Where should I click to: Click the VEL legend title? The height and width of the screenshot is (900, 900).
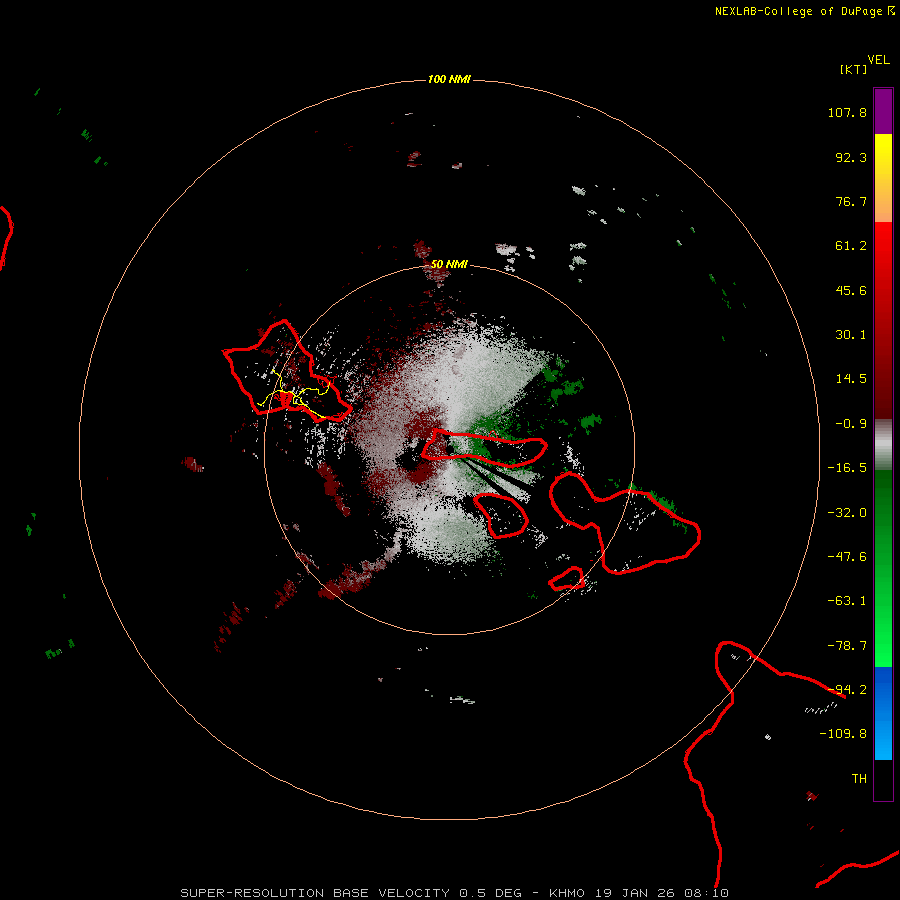click(x=878, y=60)
